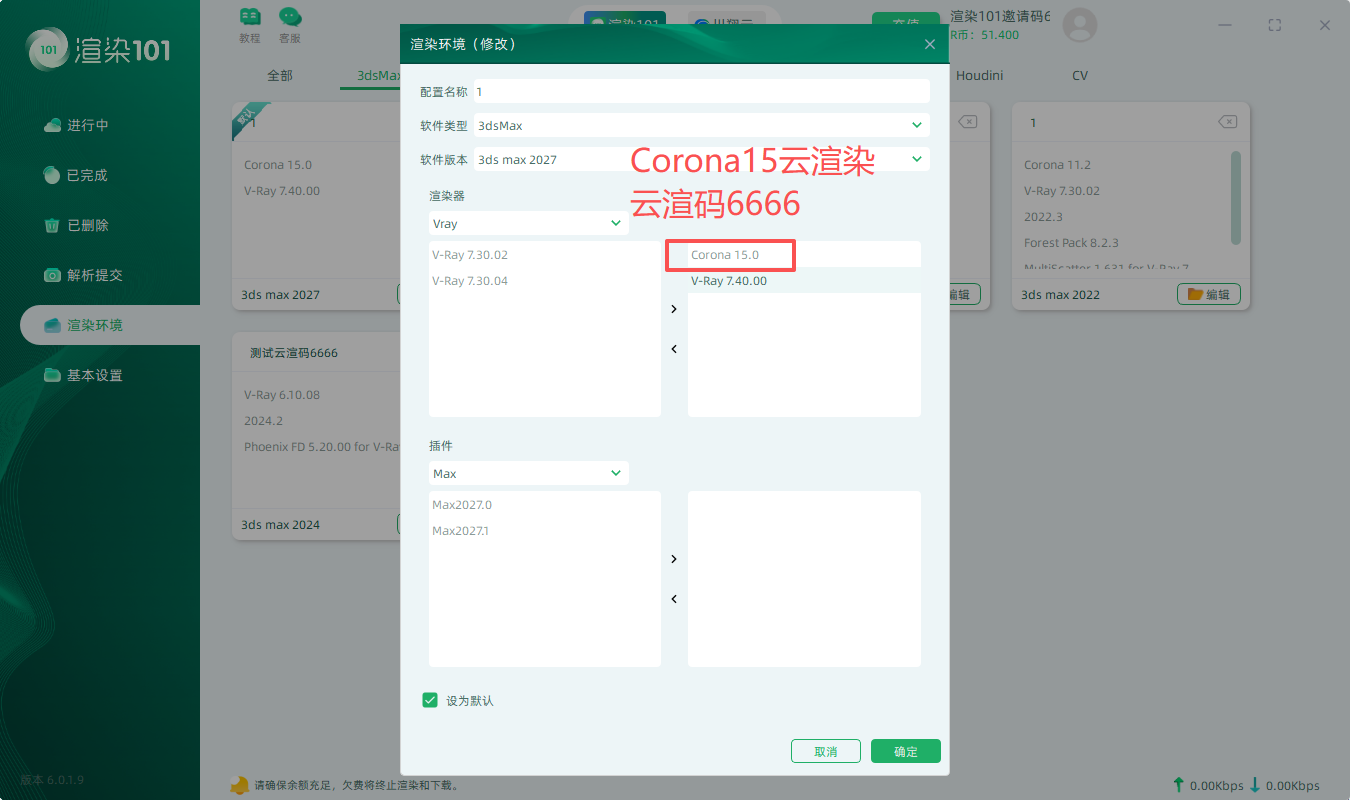
Task: Remove selected plugin with left arrow
Action: pyautogui.click(x=674, y=599)
